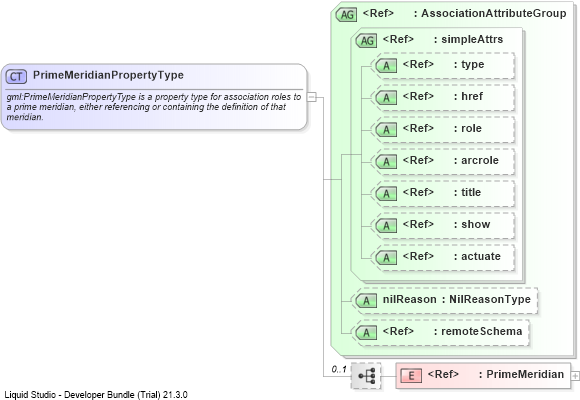Expand the PrimeMeridian element plus box
The width and height of the screenshot is (580, 400).
(x=575, y=376)
